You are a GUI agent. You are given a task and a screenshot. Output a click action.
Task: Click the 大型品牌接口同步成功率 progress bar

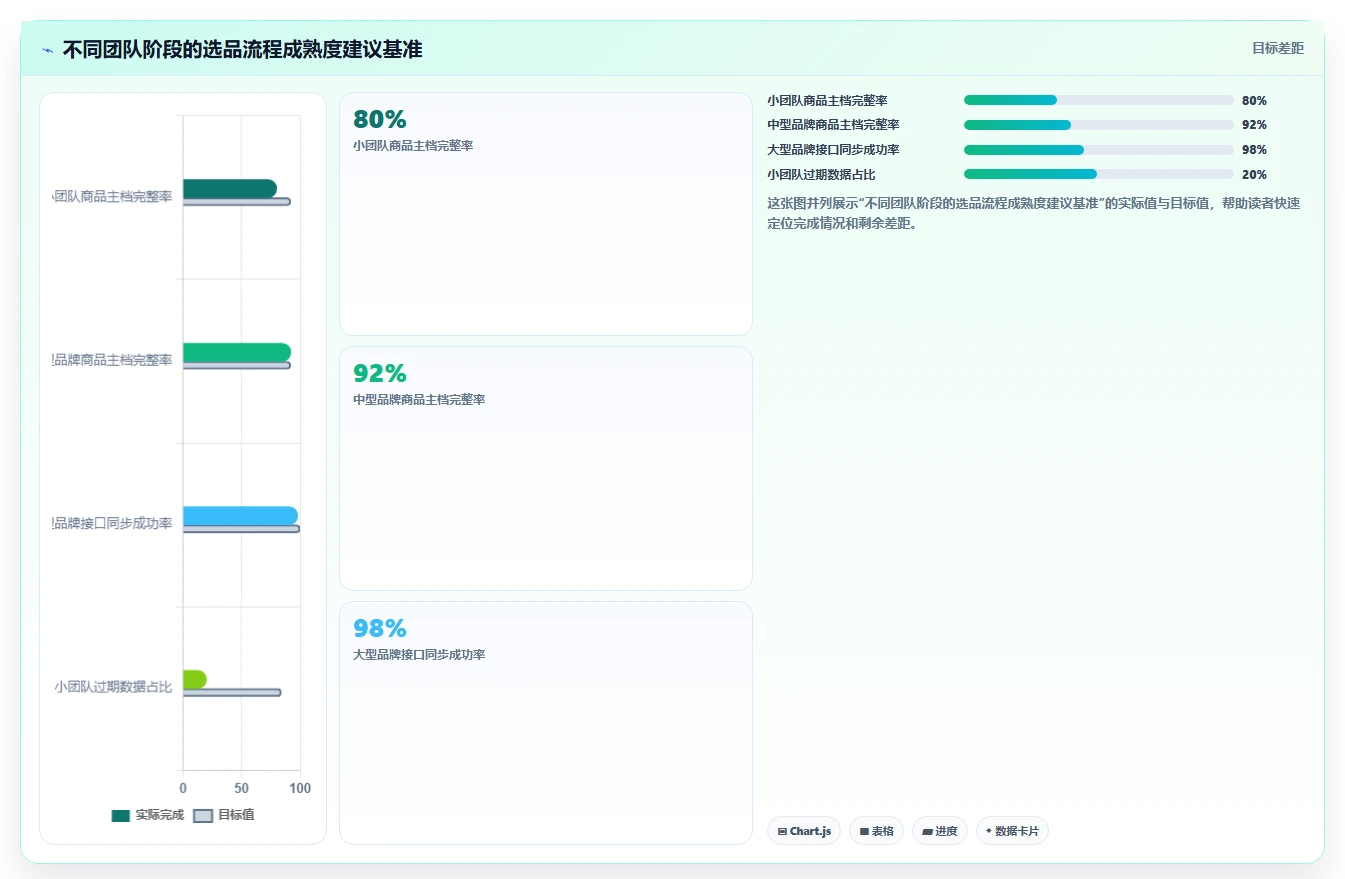point(1098,150)
